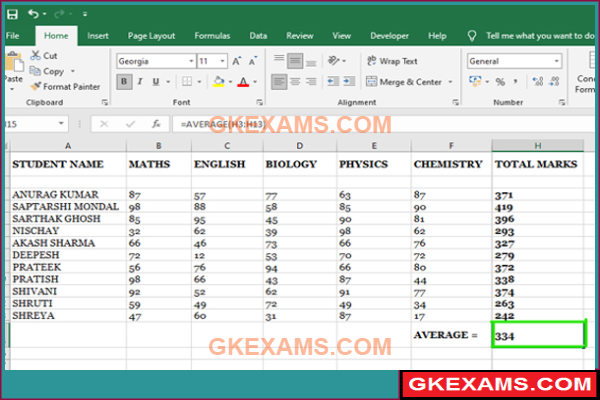This screenshot has width=600, height=400.
Task: Click the red font color swatch
Action: 243,82
